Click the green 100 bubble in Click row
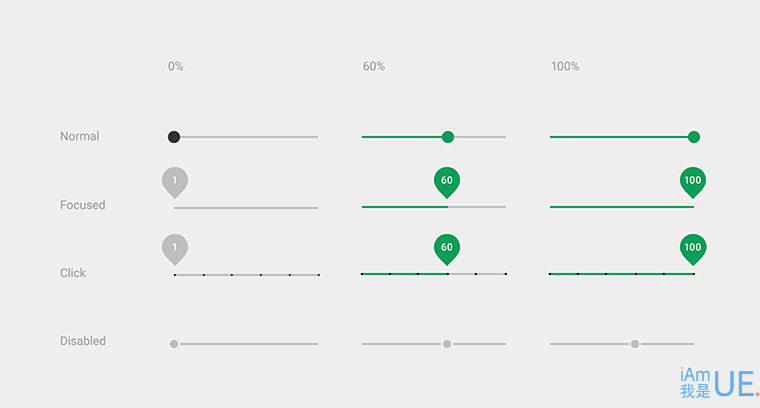The width and height of the screenshot is (760, 408). tap(693, 250)
